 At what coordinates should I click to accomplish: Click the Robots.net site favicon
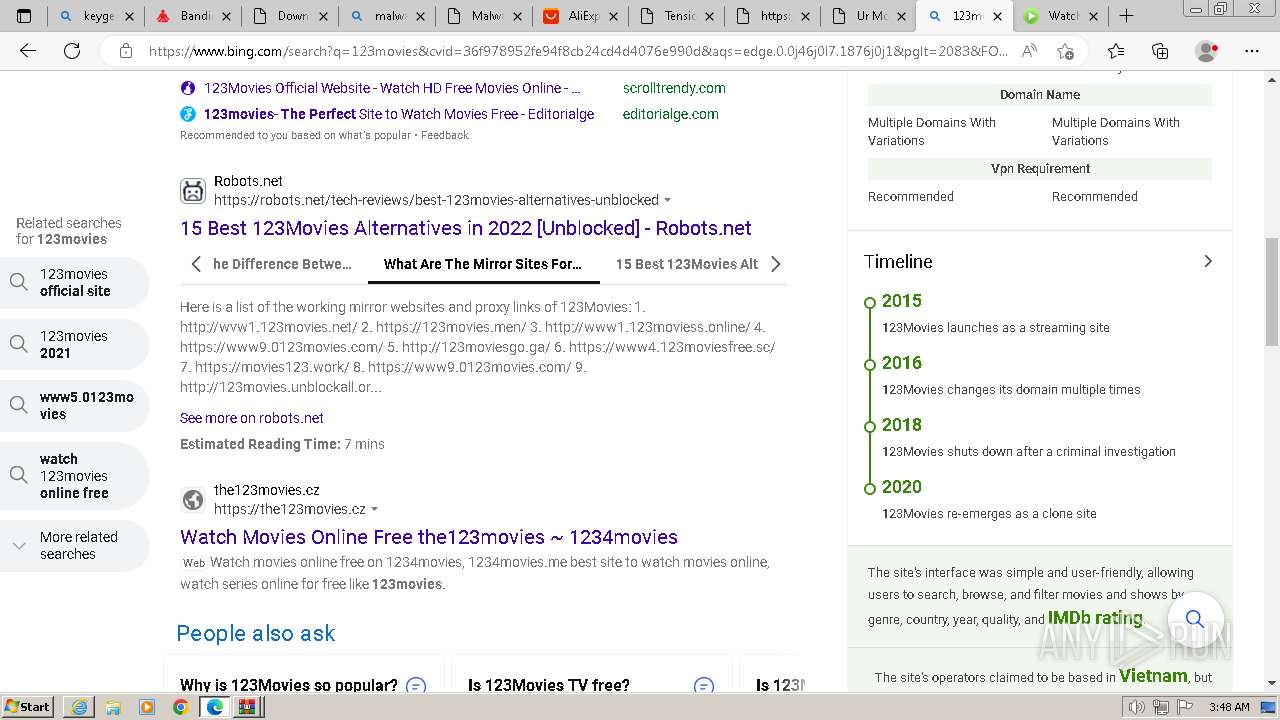click(x=193, y=190)
